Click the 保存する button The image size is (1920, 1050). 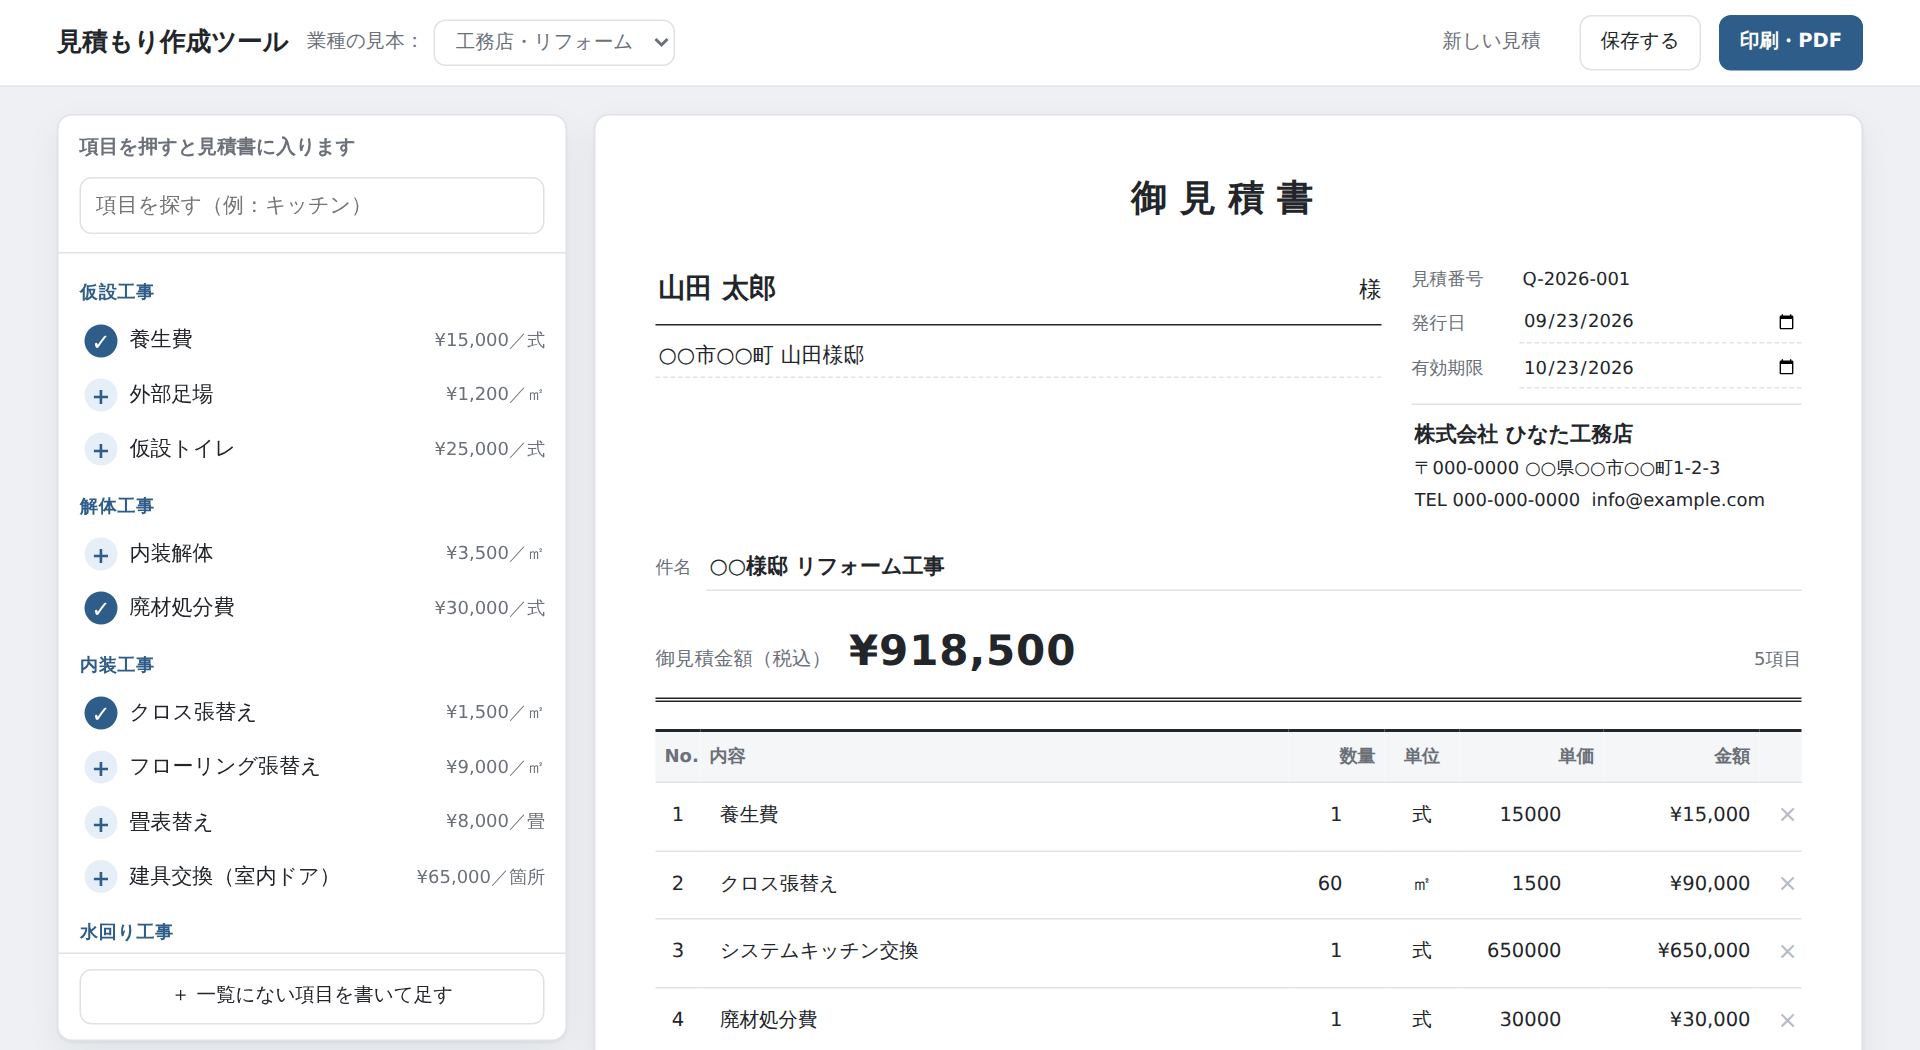pyautogui.click(x=1639, y=42)
